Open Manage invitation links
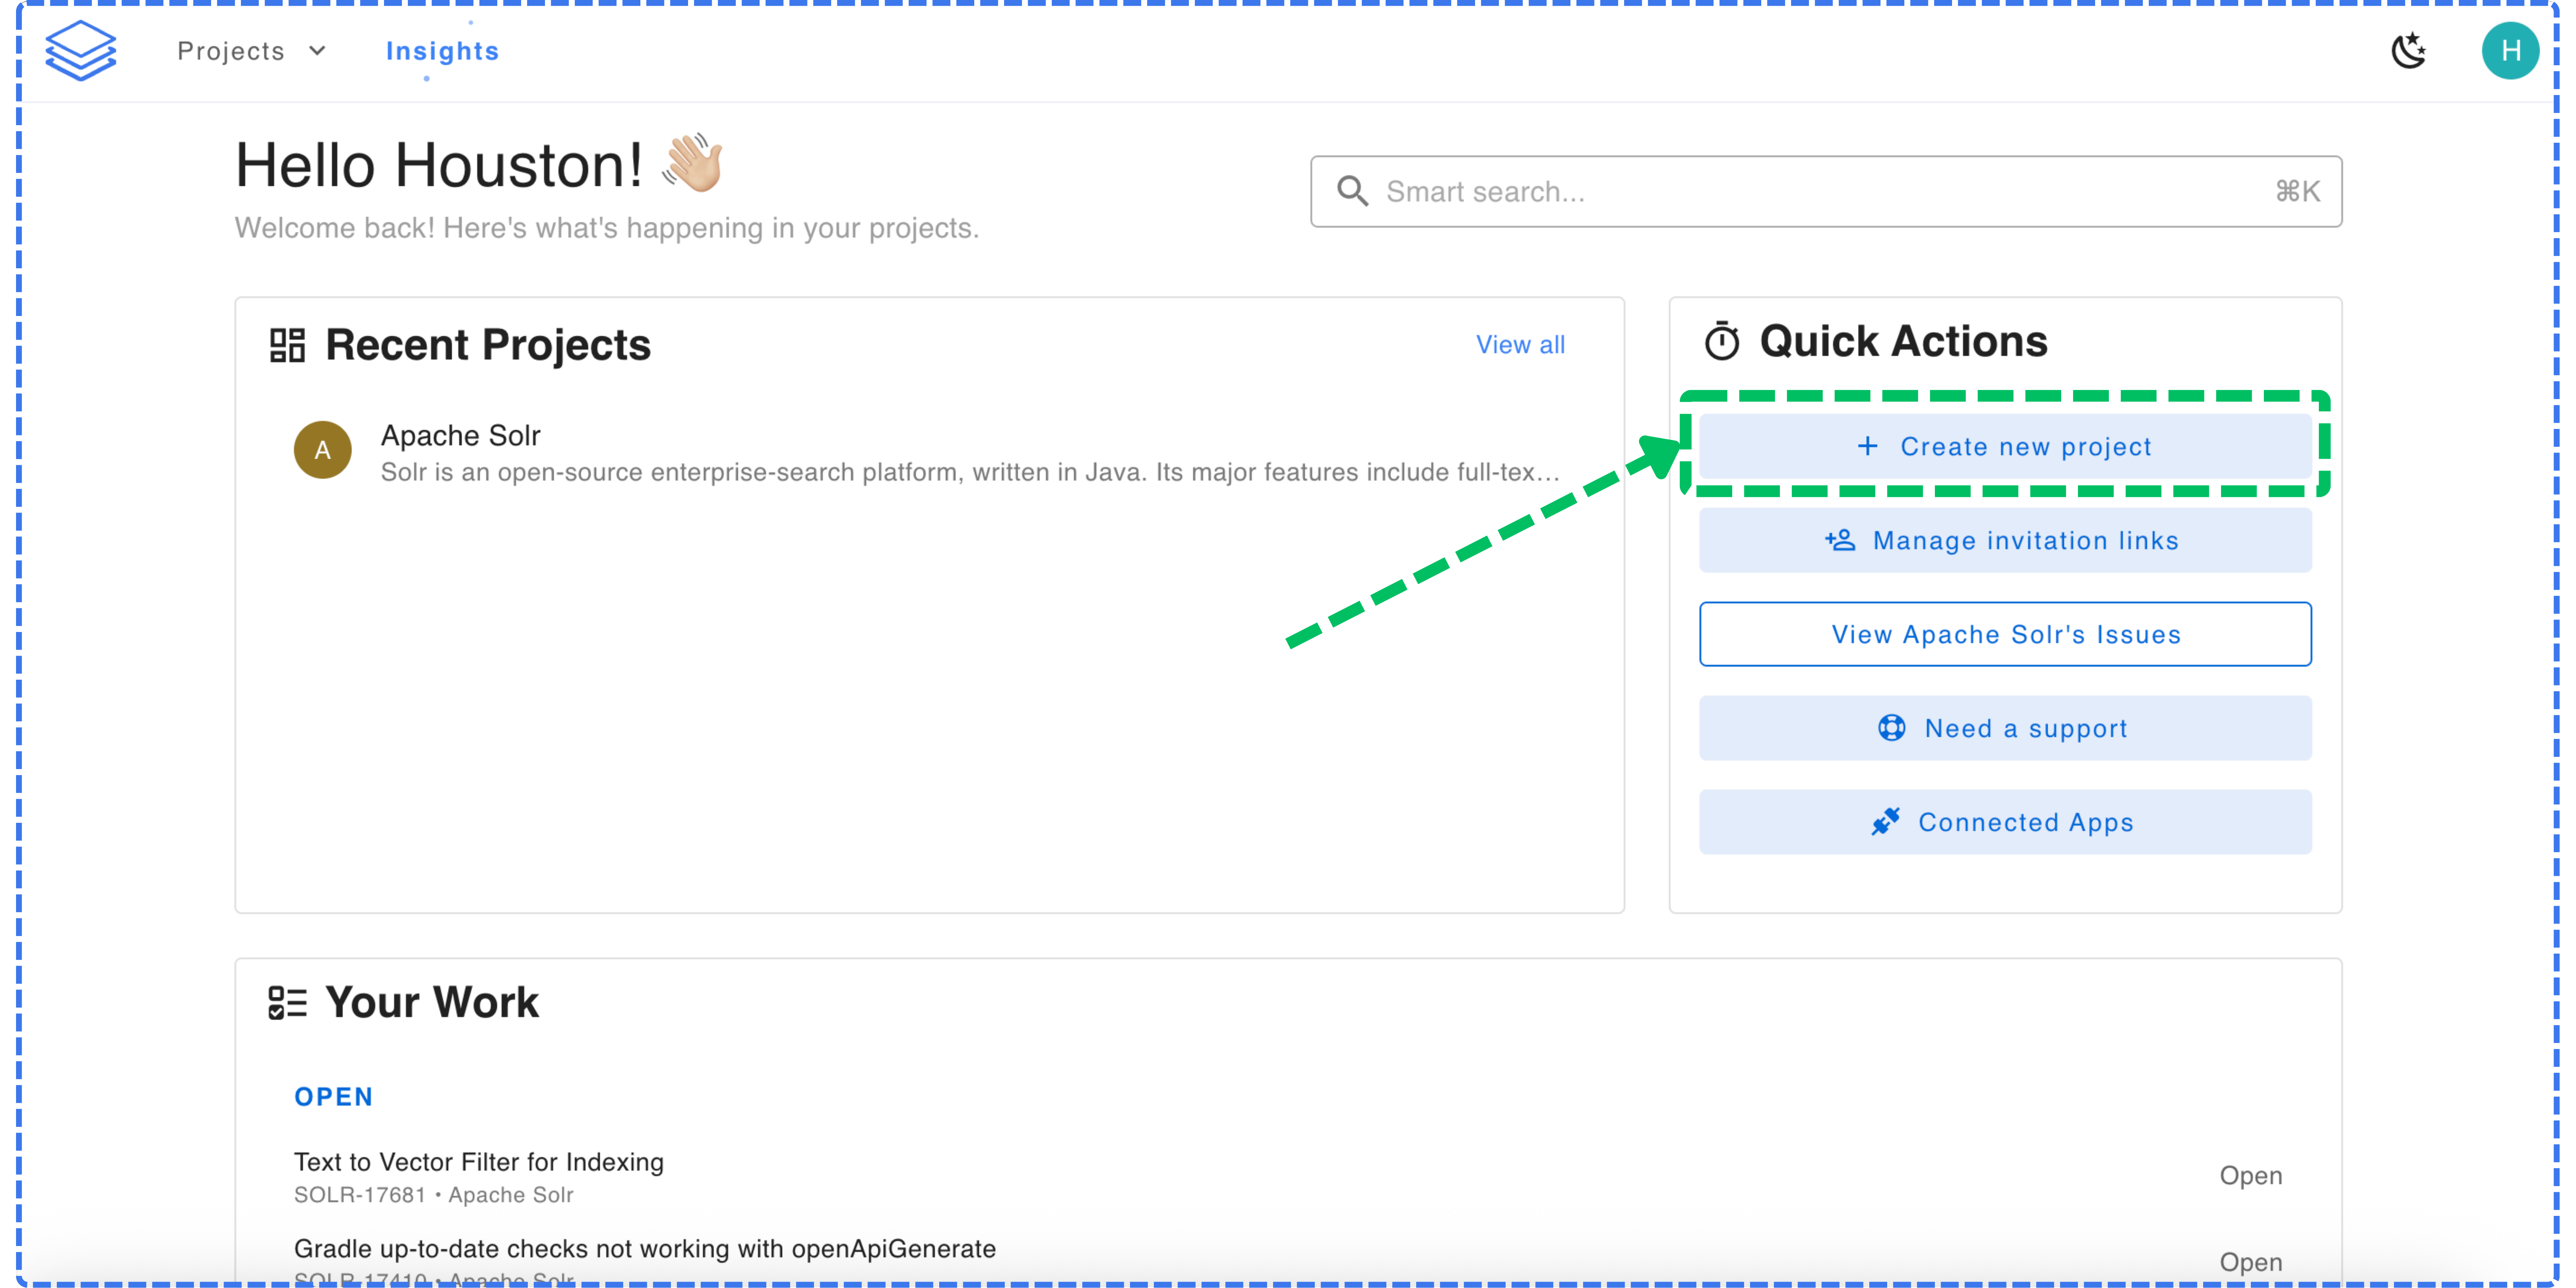 point(2005,540)
